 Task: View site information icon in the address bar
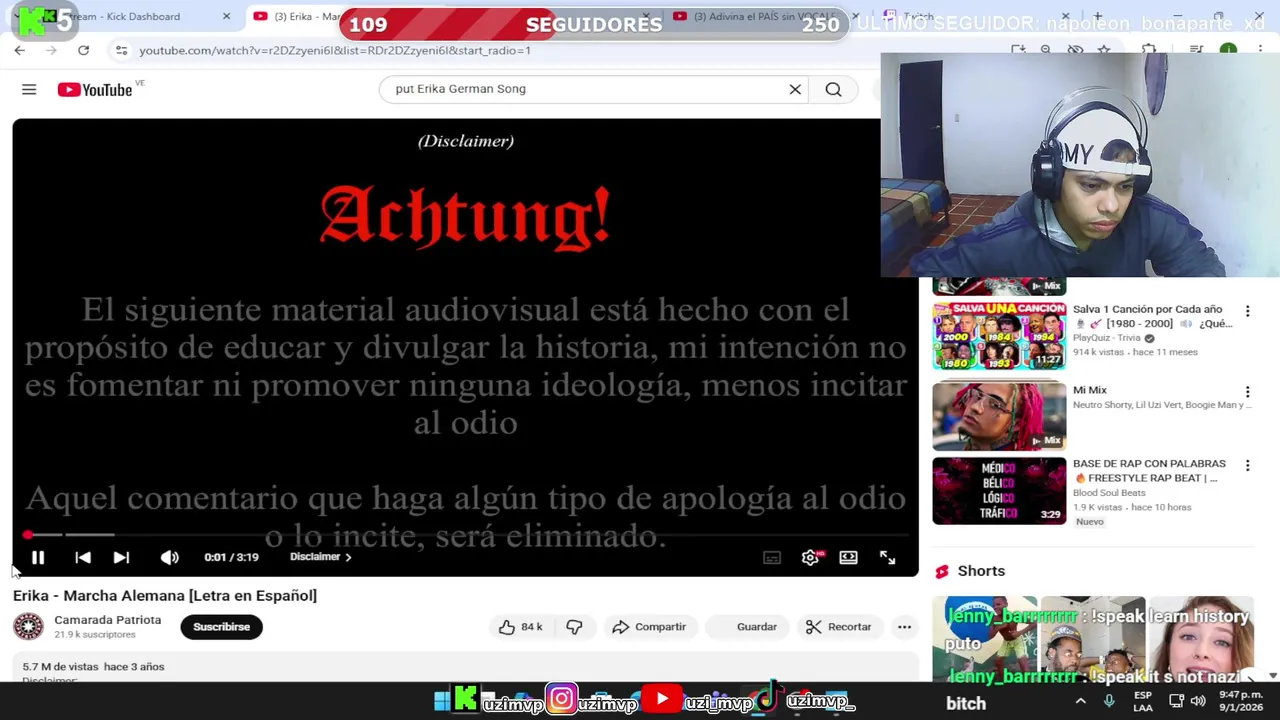click(121, 50)
